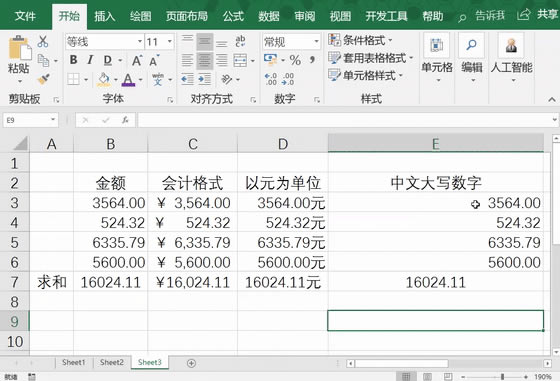
Task: Click the cell borders icon
Action: pyautogui.click(x=73, y=79)
